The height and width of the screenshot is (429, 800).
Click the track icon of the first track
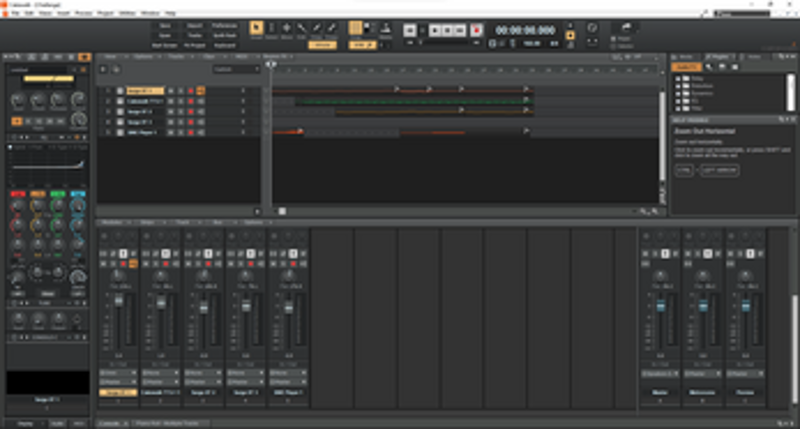(x=120, y=91)
